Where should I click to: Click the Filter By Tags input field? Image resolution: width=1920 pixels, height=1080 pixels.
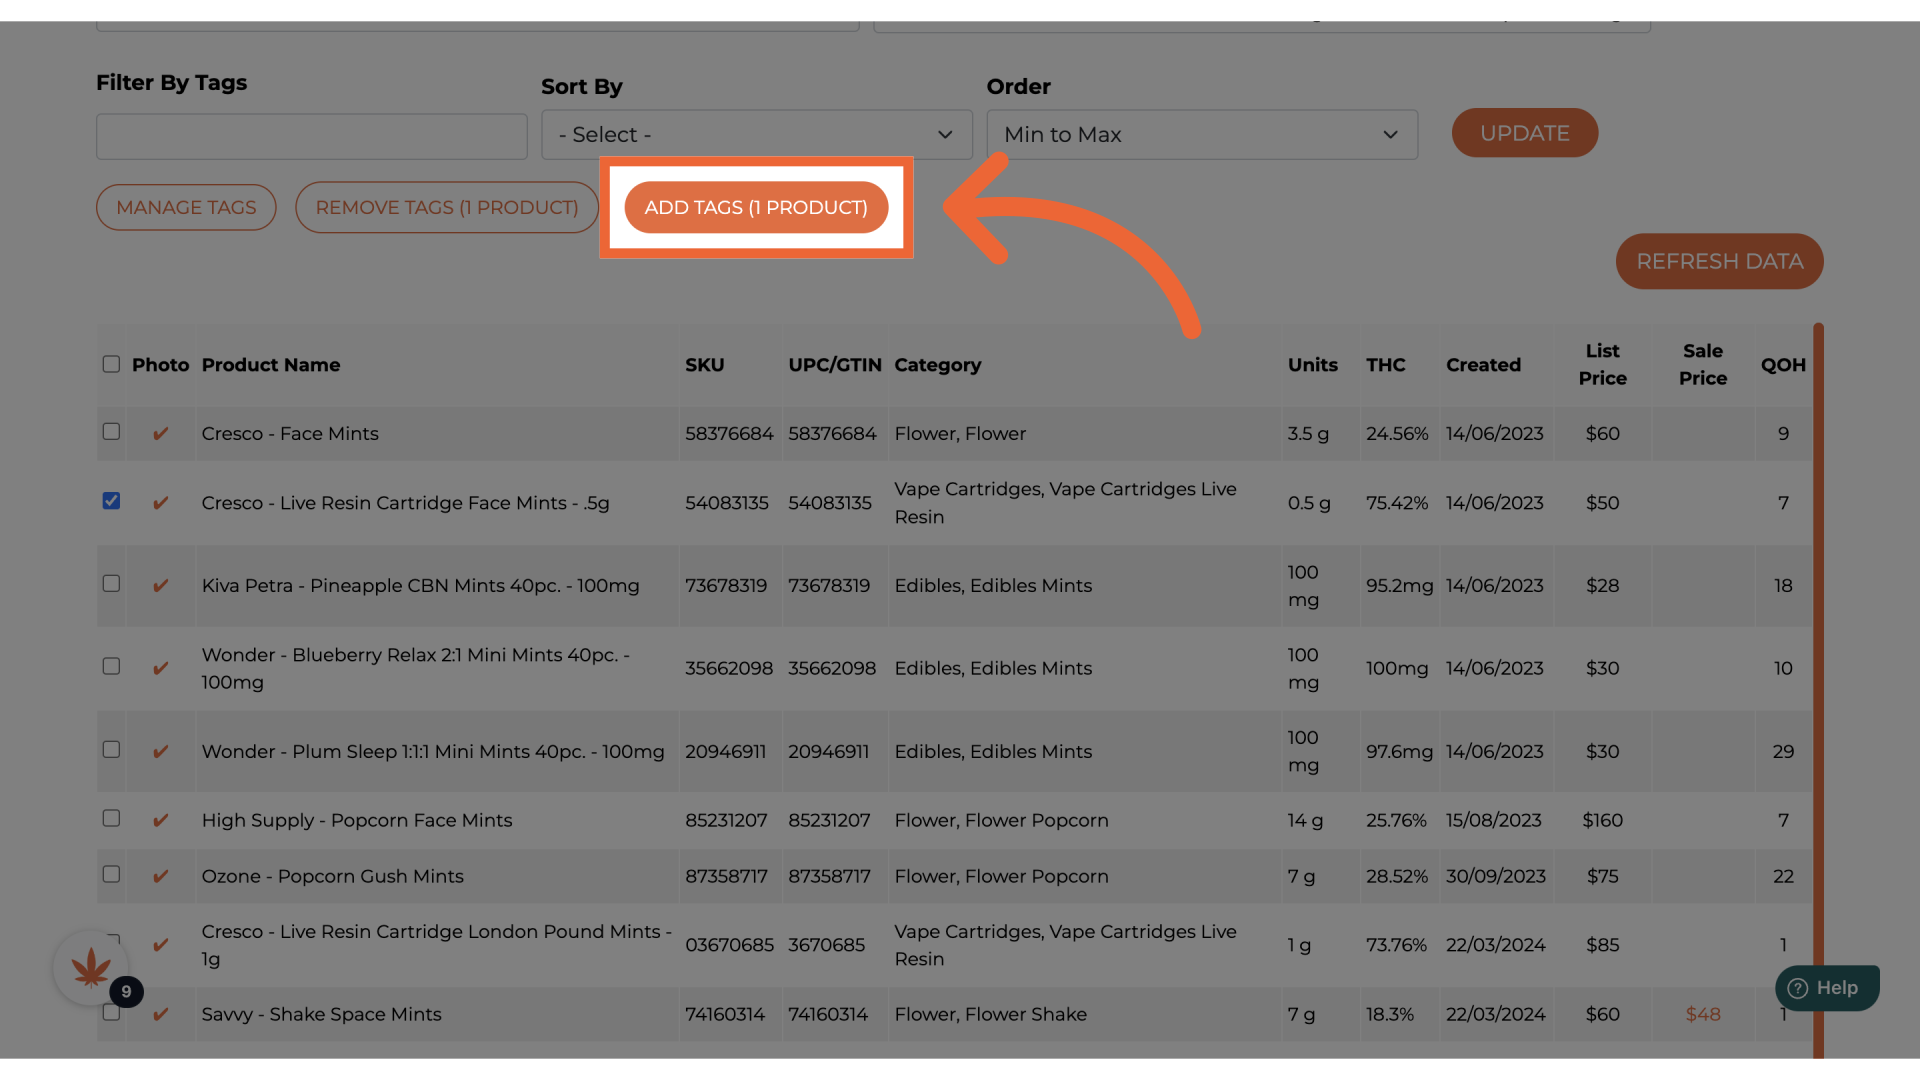(311, 137)
